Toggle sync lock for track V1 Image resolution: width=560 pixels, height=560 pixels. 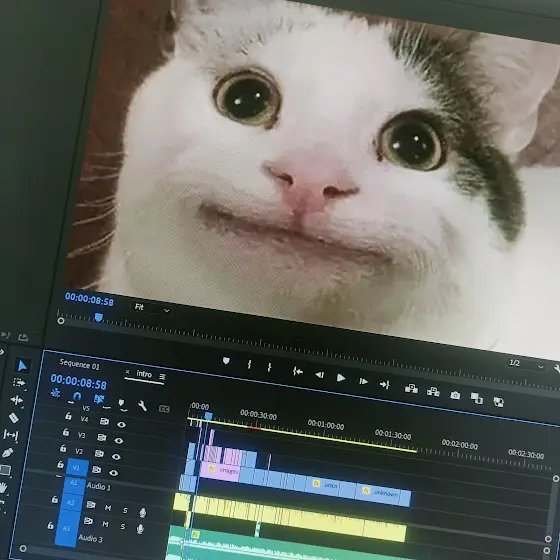tap(96, 470)
